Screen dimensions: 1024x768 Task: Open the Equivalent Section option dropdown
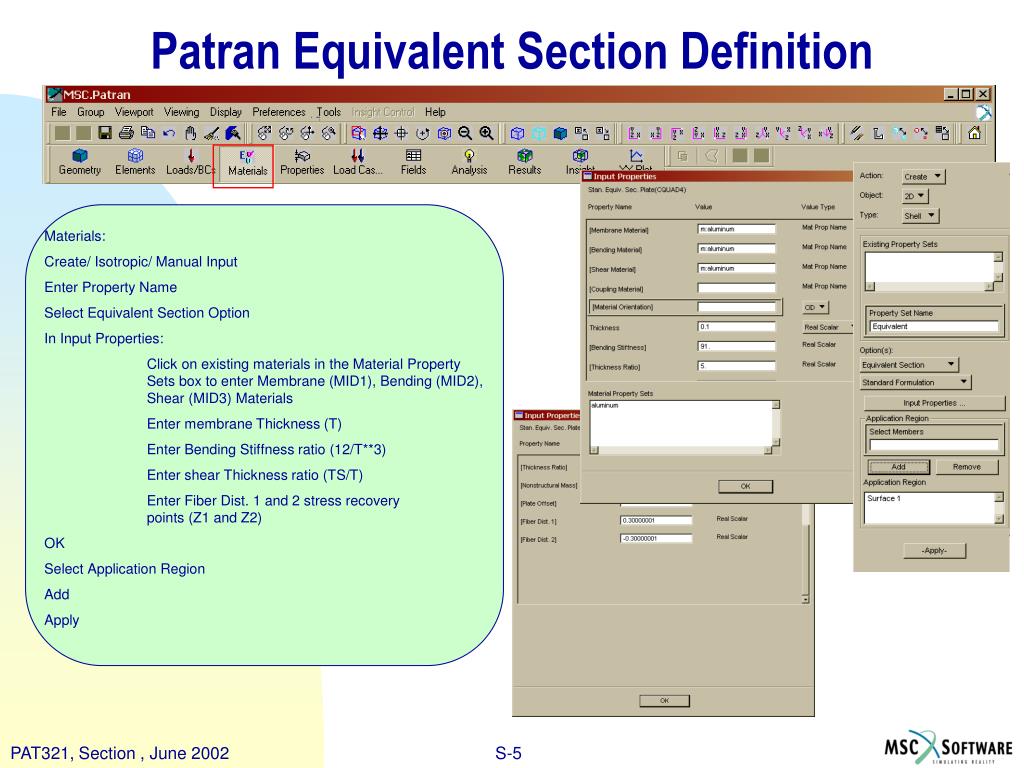909,364
